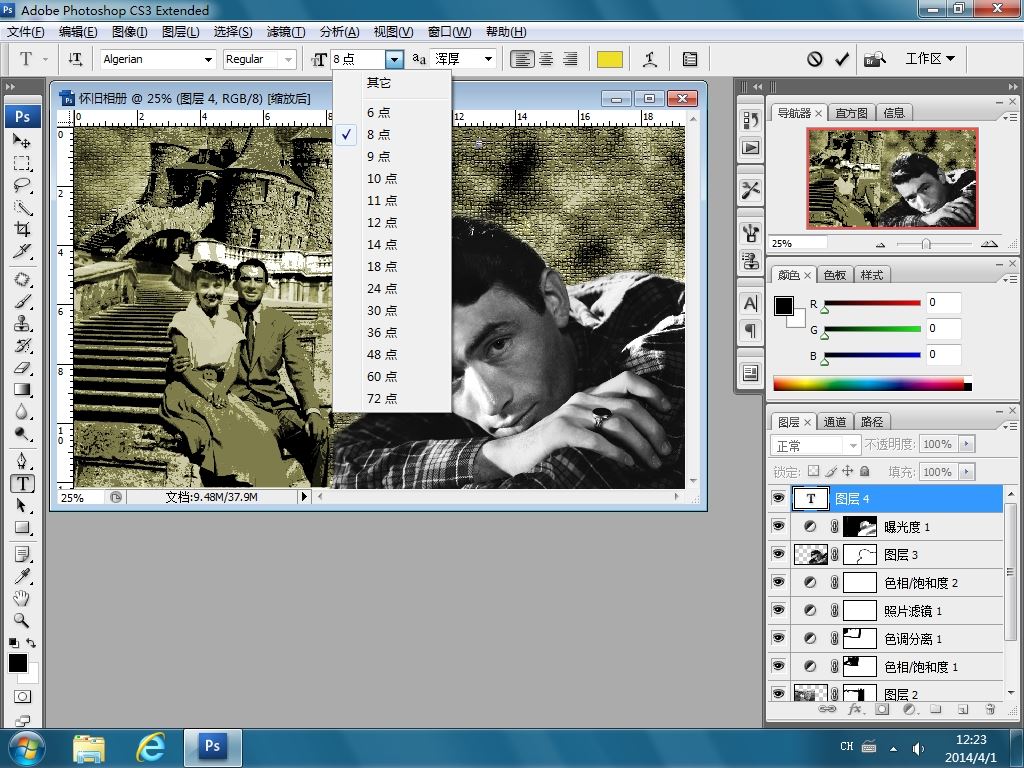Select the Clone Stamp tool
Screen dimensions: 1024x768
tap(22, 324)
